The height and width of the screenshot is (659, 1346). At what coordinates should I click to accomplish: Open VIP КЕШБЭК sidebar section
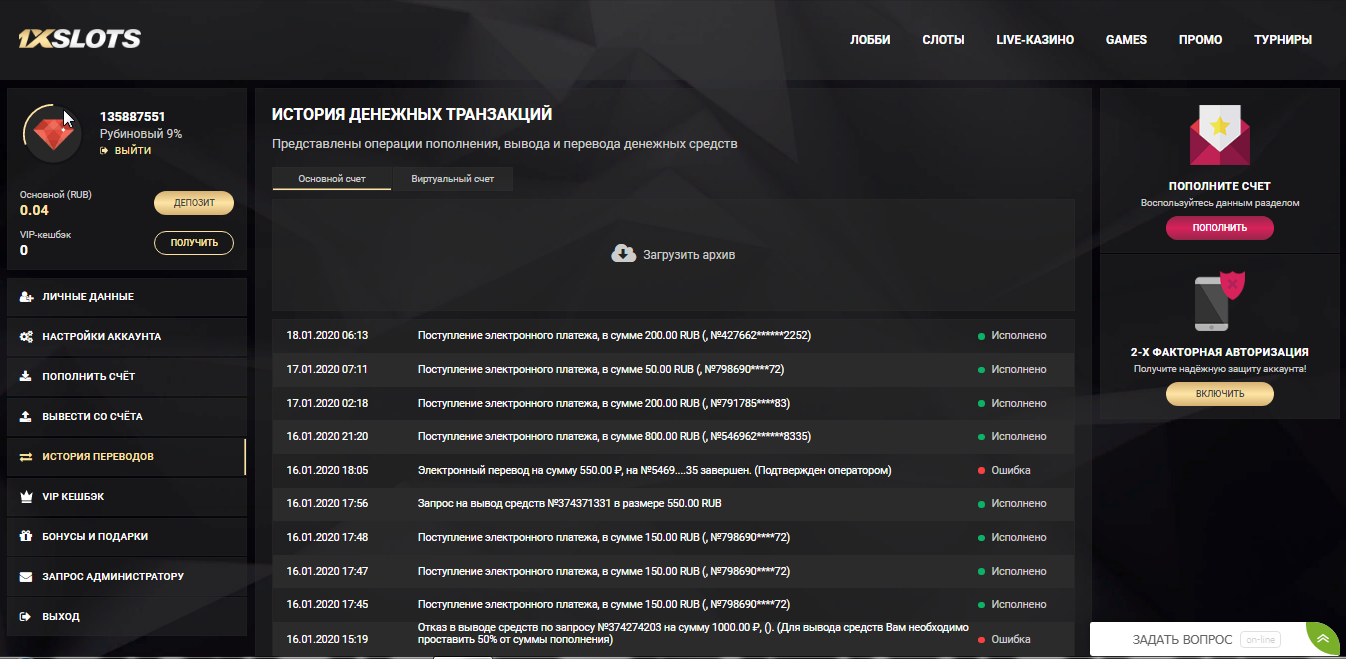(x=126, y=497)
